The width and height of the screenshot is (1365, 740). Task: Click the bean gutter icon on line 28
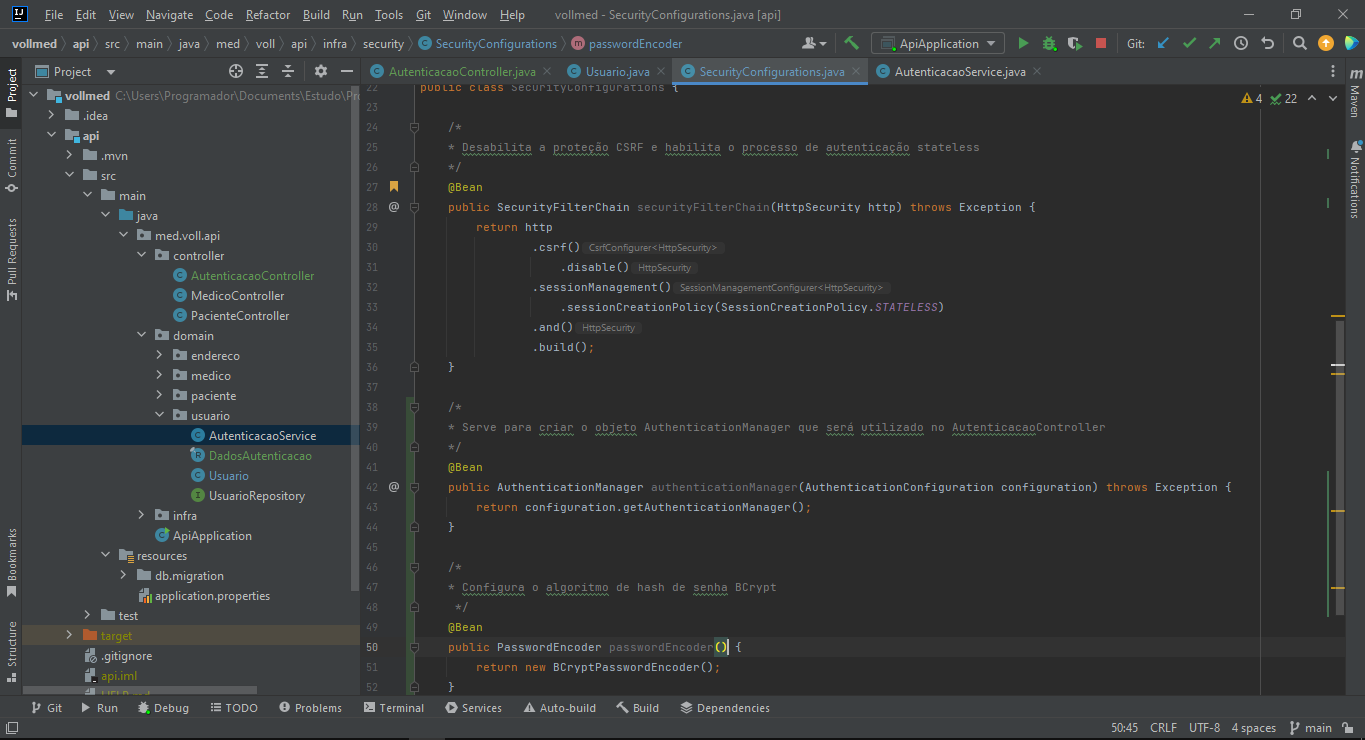coord(394,207)
